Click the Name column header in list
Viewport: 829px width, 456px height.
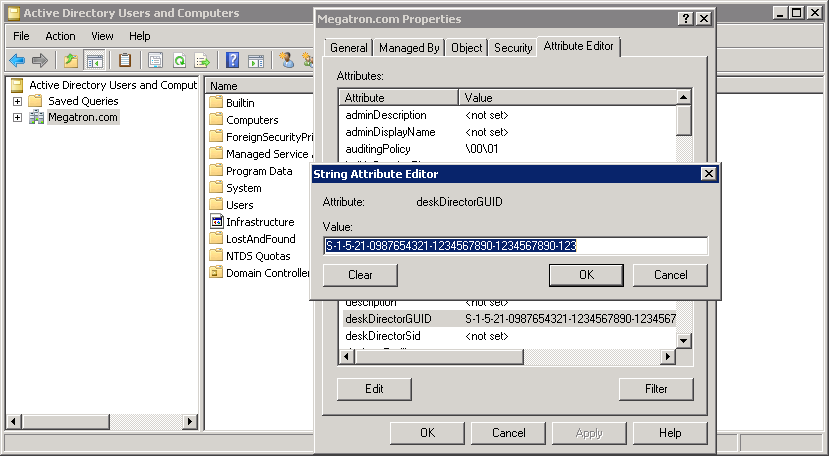[x=260, y=86]
